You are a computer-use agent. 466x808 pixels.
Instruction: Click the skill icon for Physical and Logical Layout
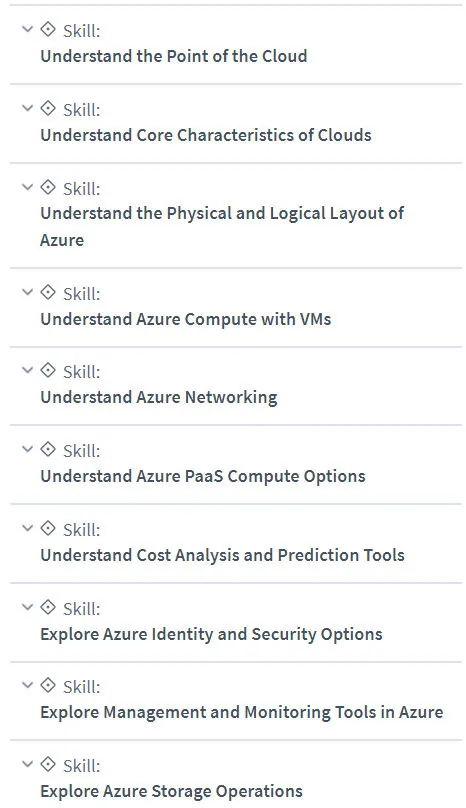tap(48, 187)
